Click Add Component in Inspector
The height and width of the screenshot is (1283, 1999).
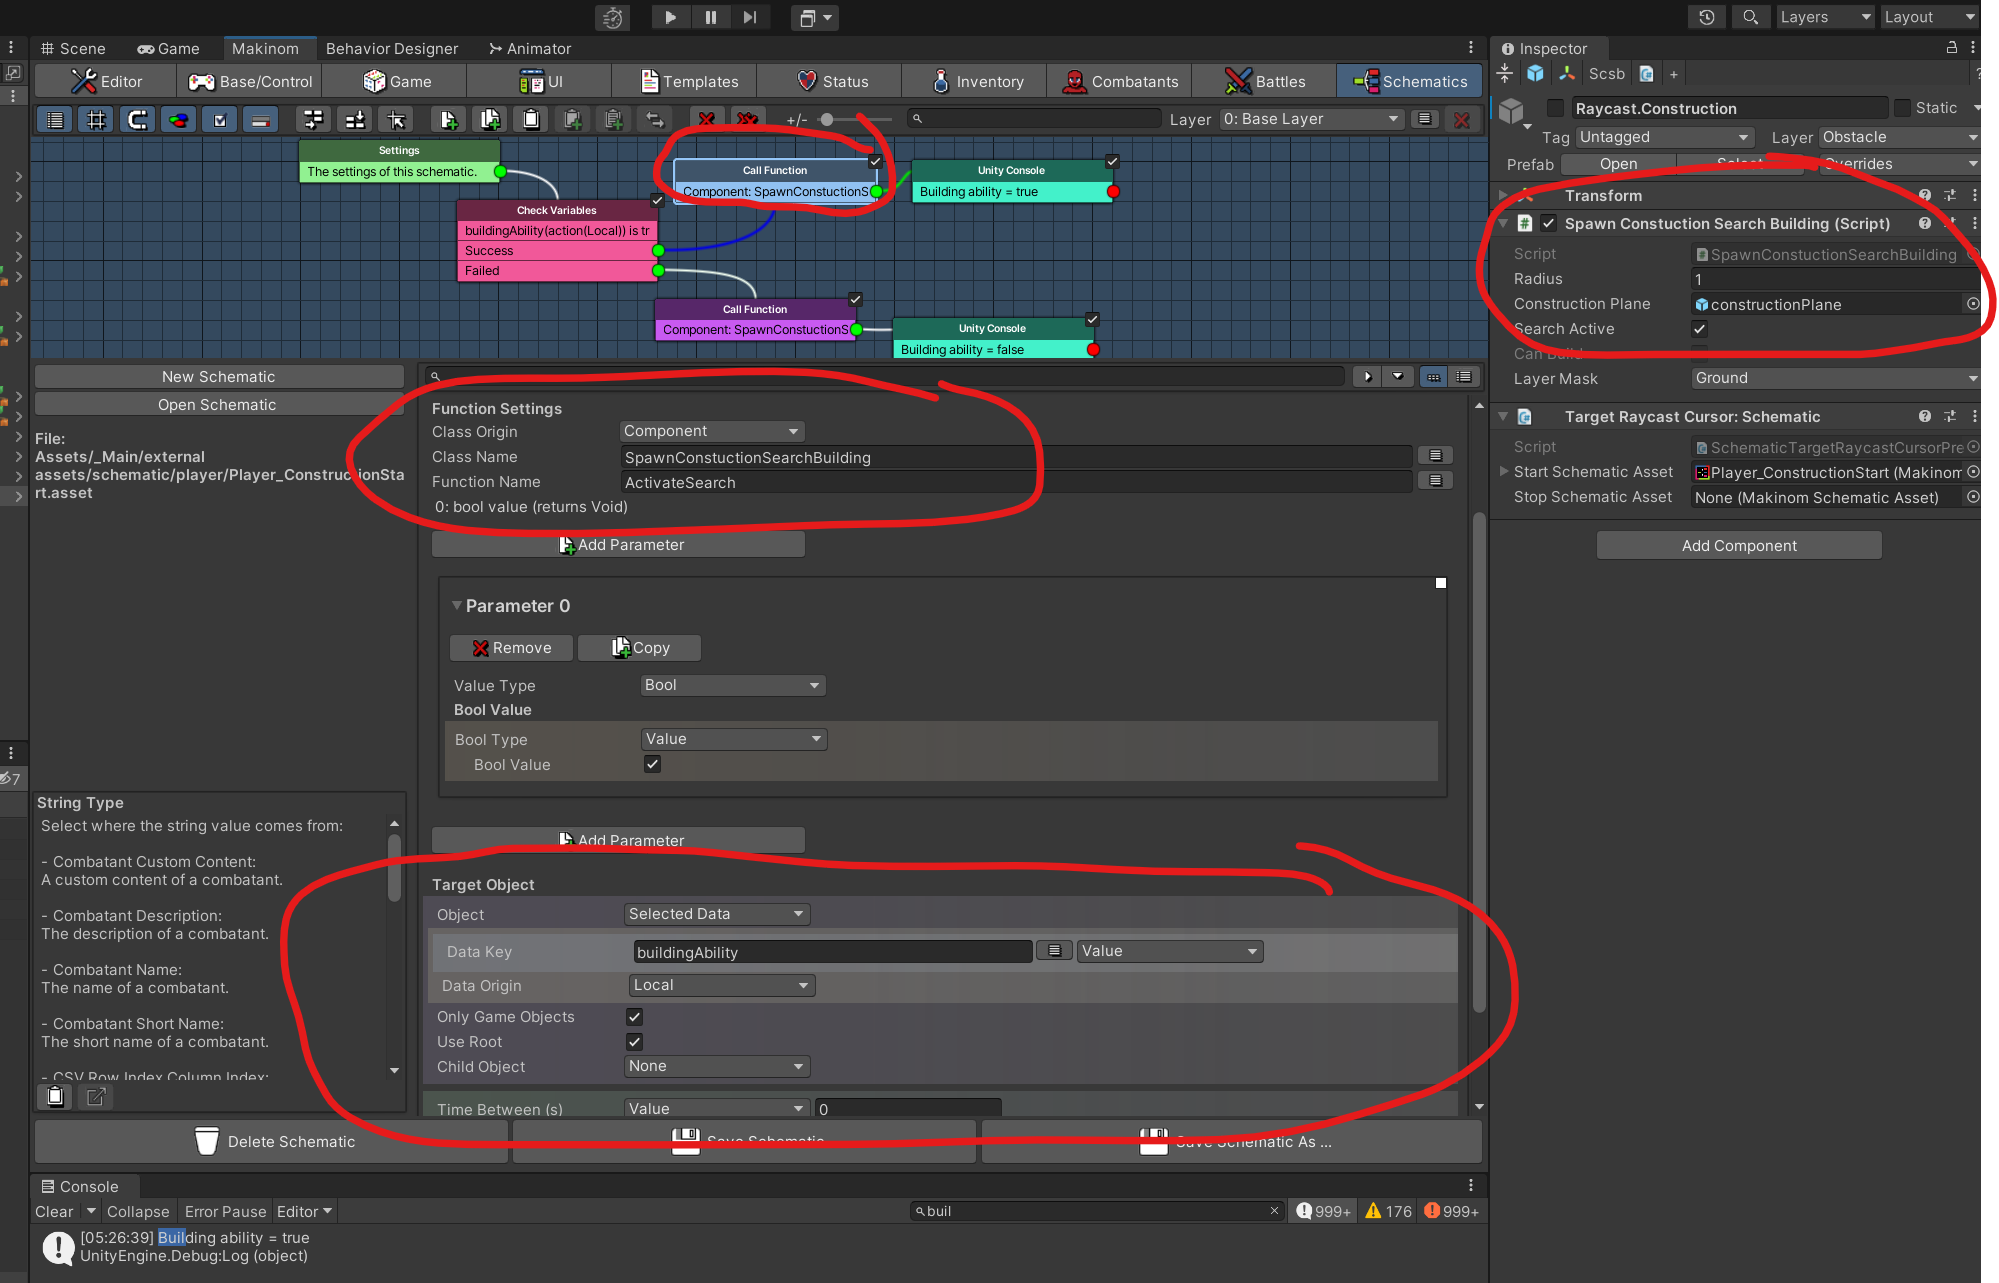click(1739, 546)
